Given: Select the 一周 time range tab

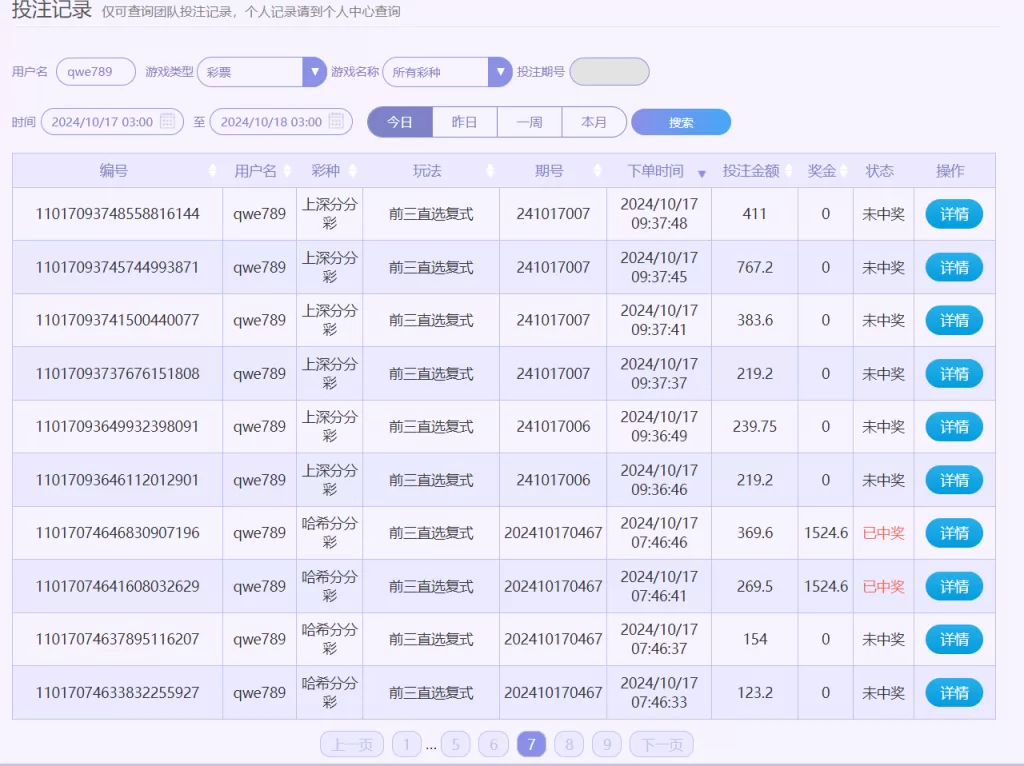Looking at the screenshot, I should 529,122.
